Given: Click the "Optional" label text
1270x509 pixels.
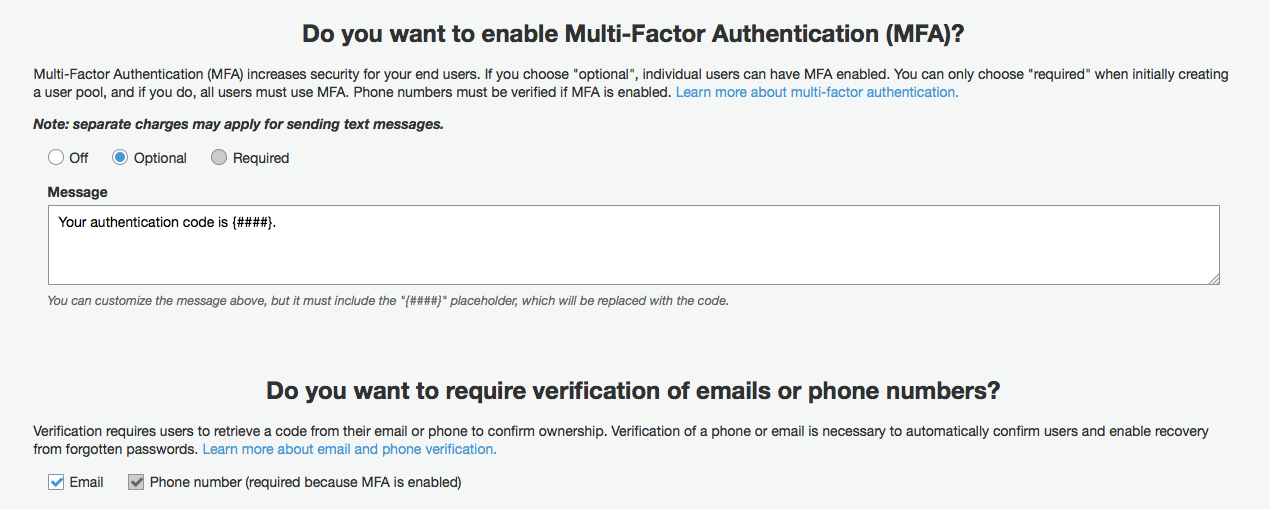Looking at the screenshot, I should tap(160, 158).
